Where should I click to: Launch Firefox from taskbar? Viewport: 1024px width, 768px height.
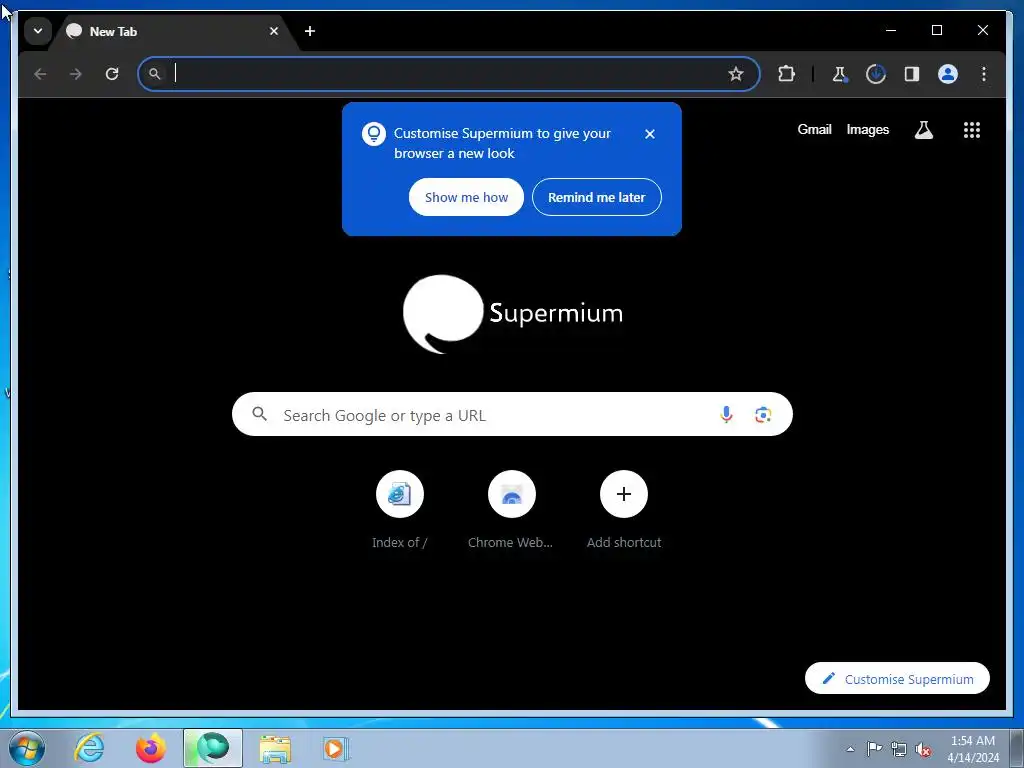(x=151, y=748)
